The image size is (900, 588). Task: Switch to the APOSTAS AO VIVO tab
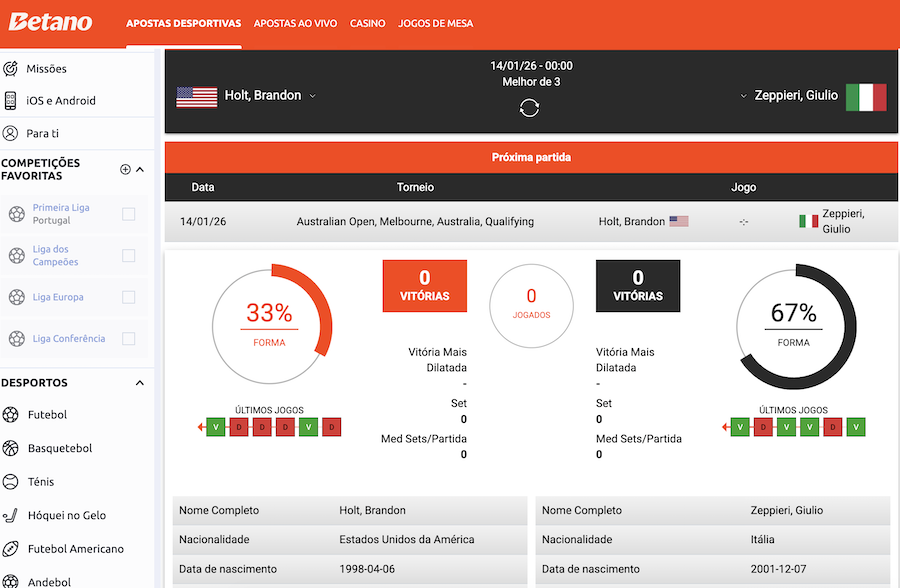[295, 23]
